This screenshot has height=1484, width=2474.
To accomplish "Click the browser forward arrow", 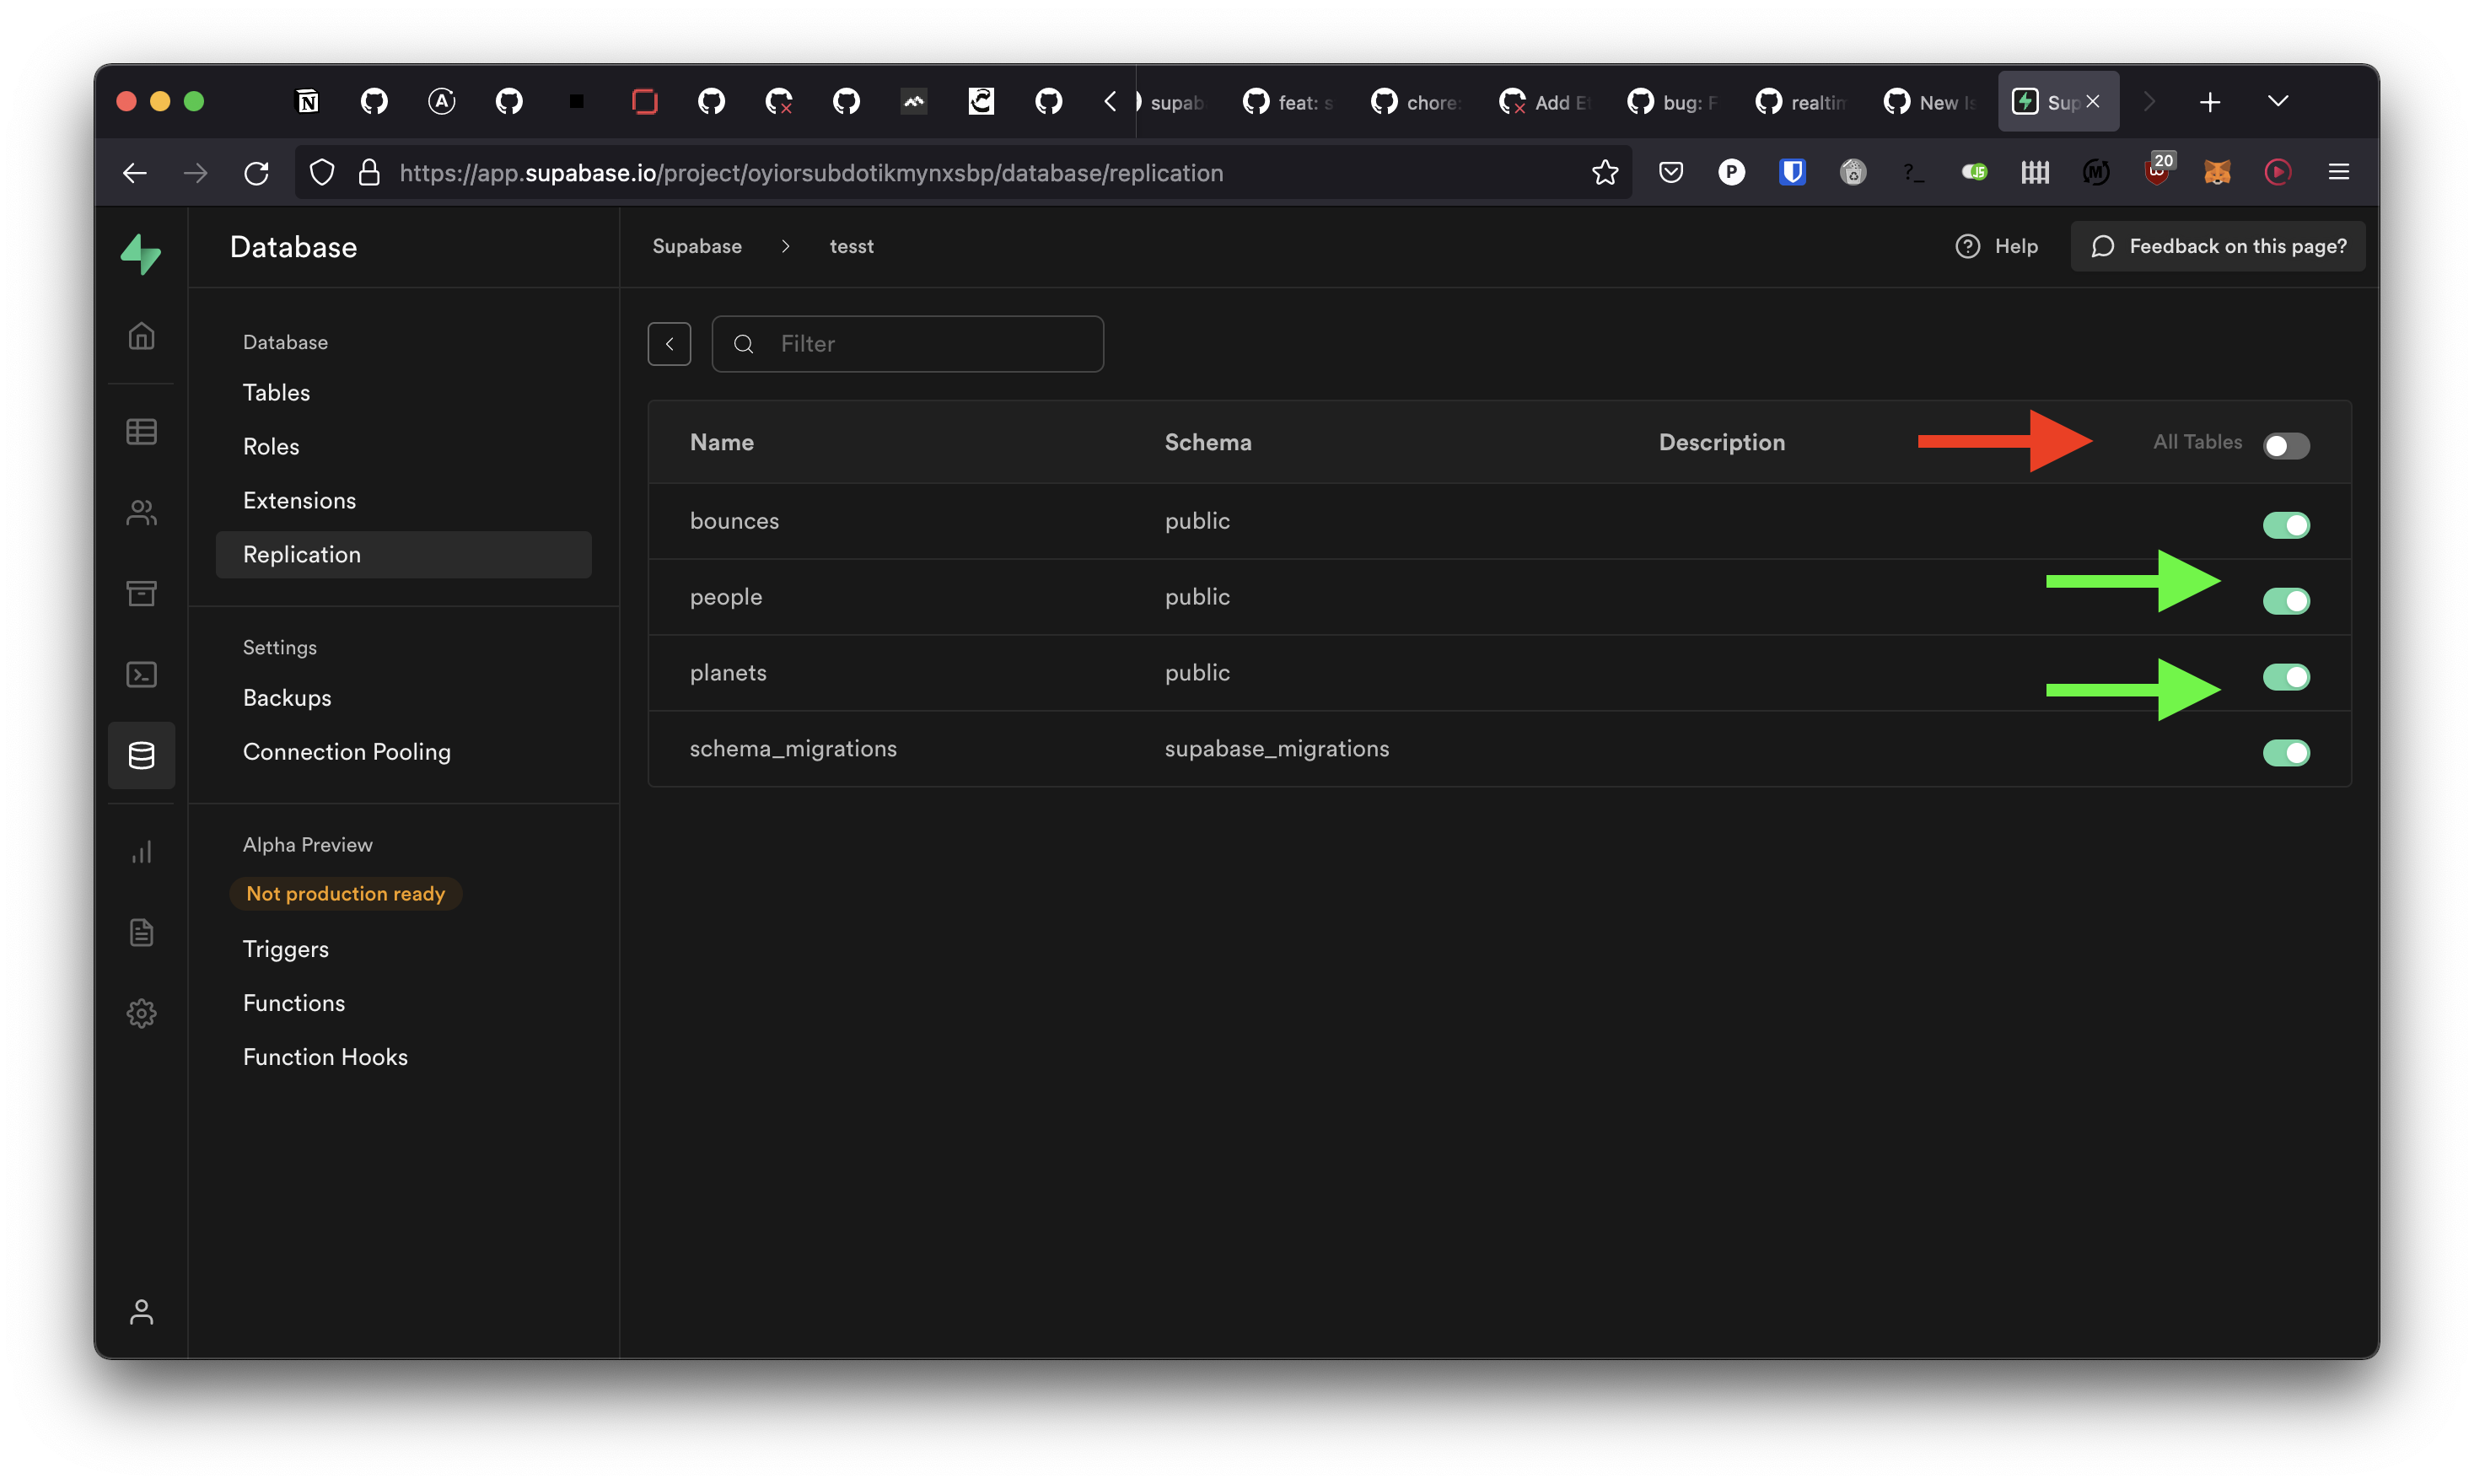I will [x=196, y=173].
